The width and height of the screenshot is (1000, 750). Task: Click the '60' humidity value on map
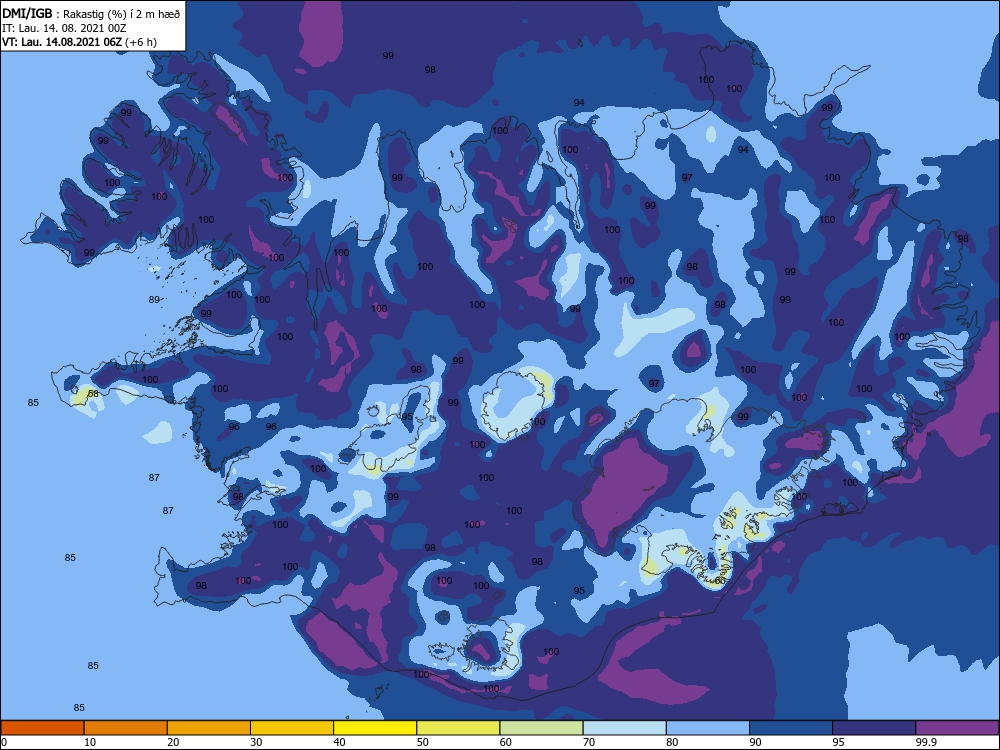[x=720, y=580]
